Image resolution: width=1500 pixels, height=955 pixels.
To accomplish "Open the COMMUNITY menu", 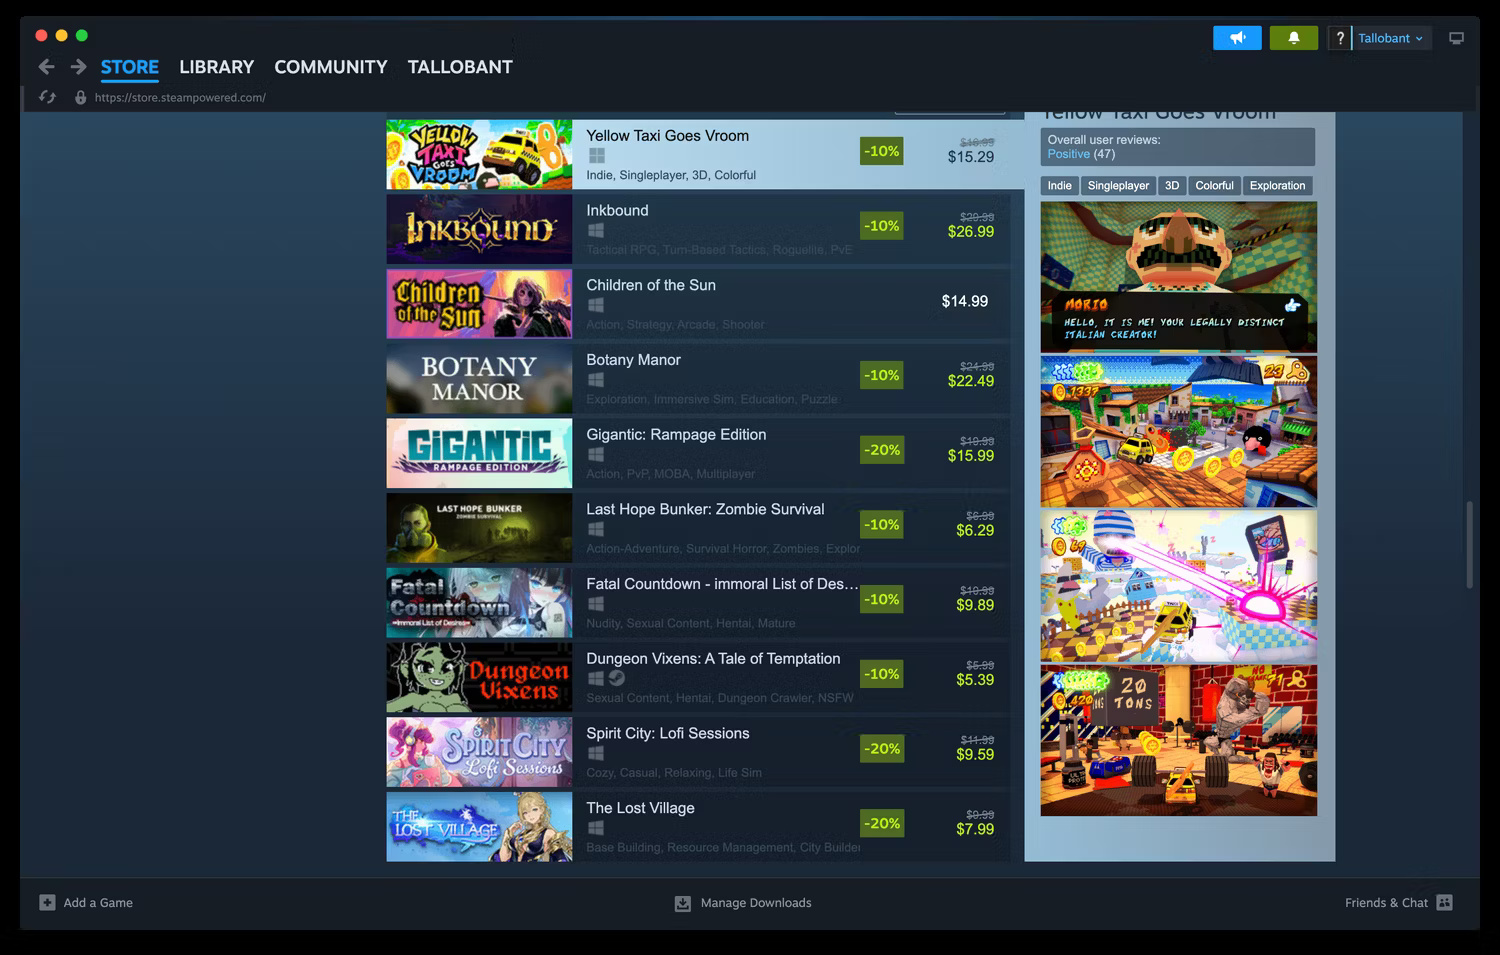I will coord(330,66).
